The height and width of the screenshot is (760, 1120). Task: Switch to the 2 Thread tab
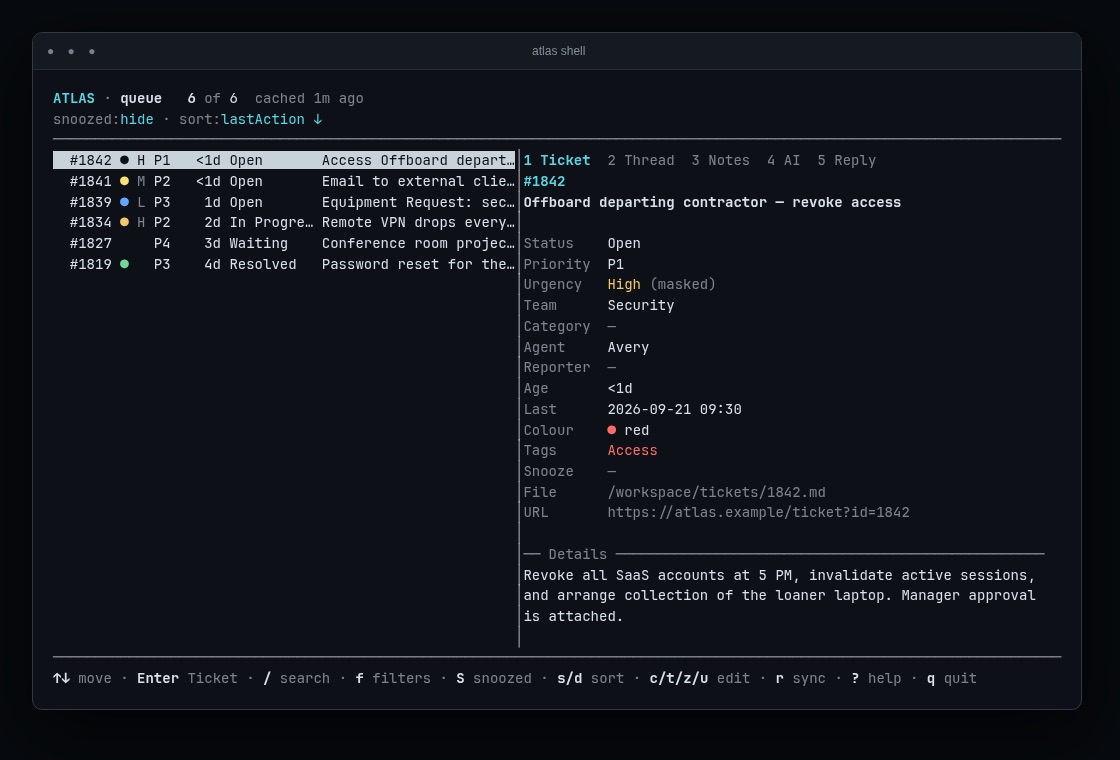641,160
